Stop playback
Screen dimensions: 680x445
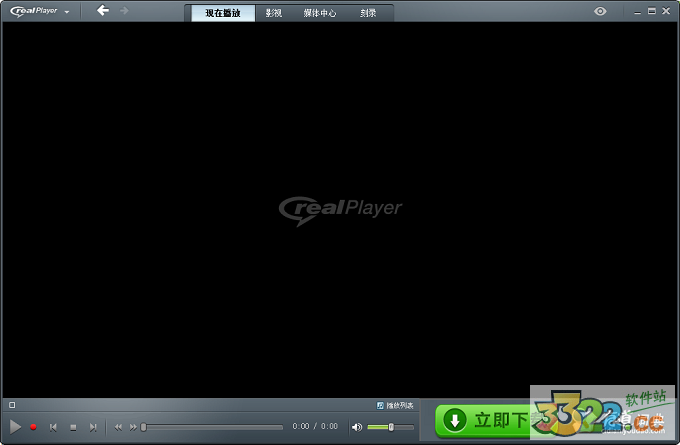pyautogui.click(x=73, y=428)
